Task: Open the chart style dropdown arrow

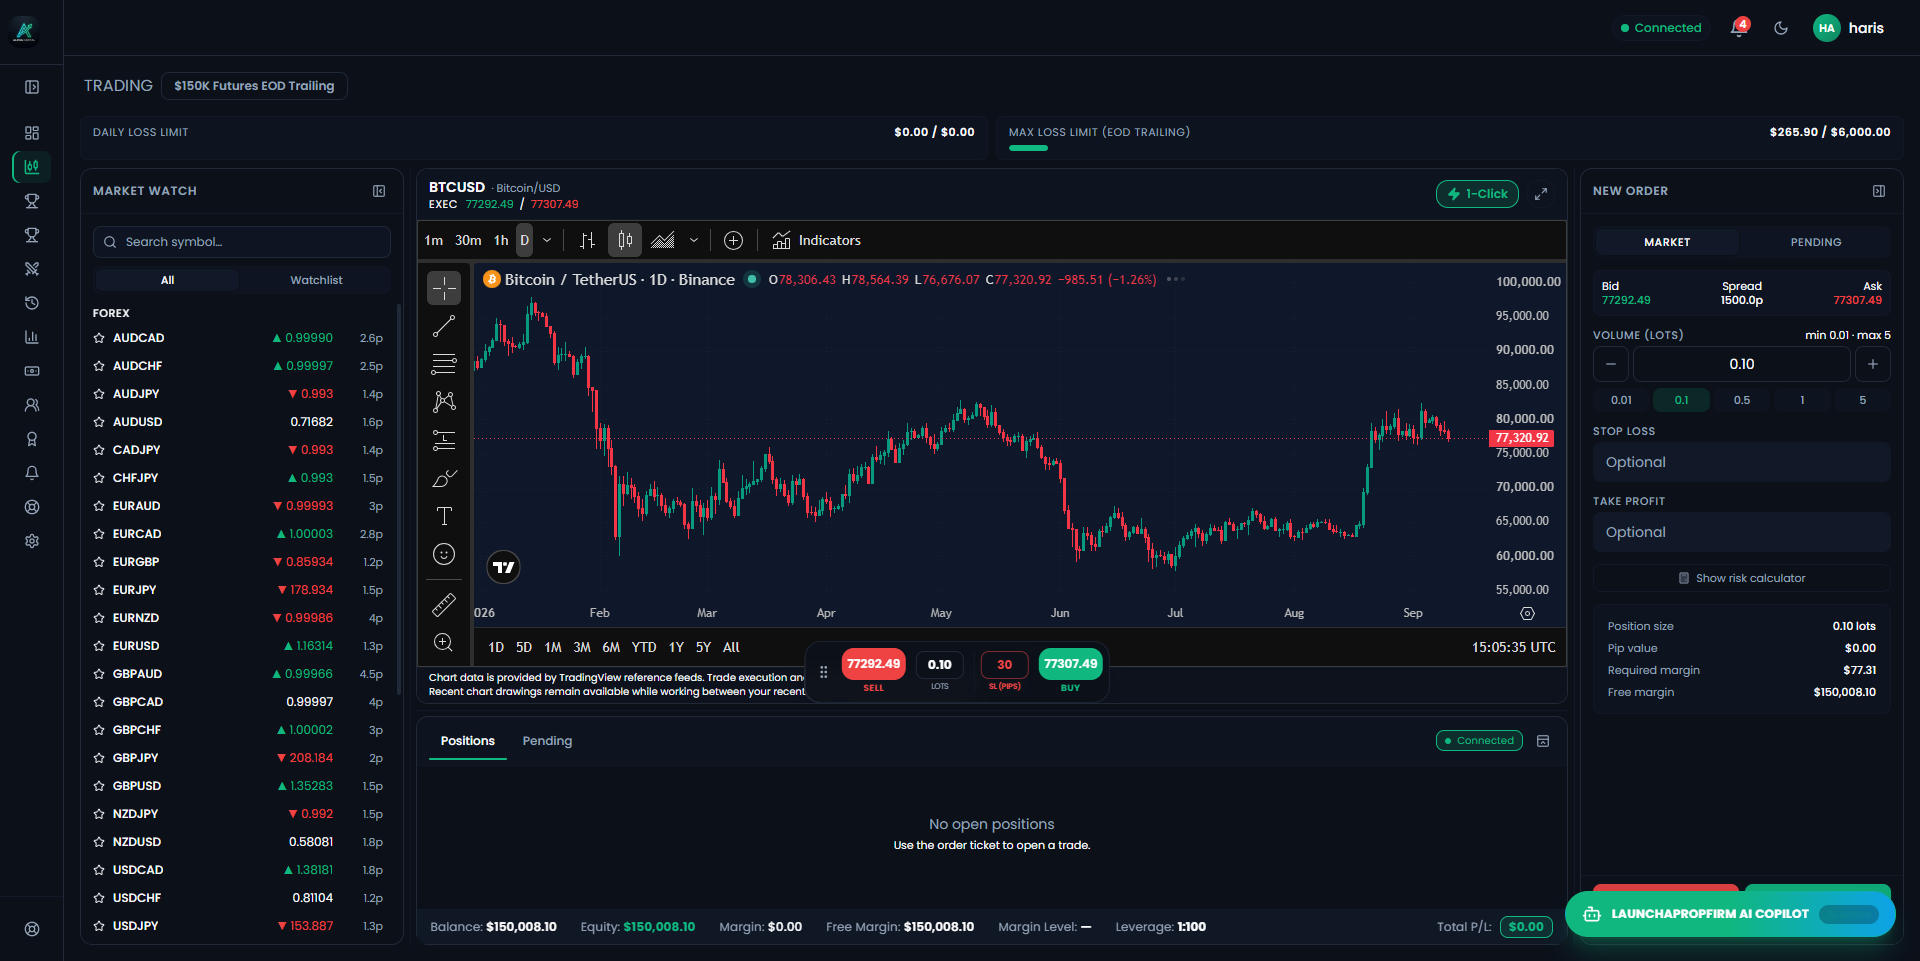Action: 694,240
